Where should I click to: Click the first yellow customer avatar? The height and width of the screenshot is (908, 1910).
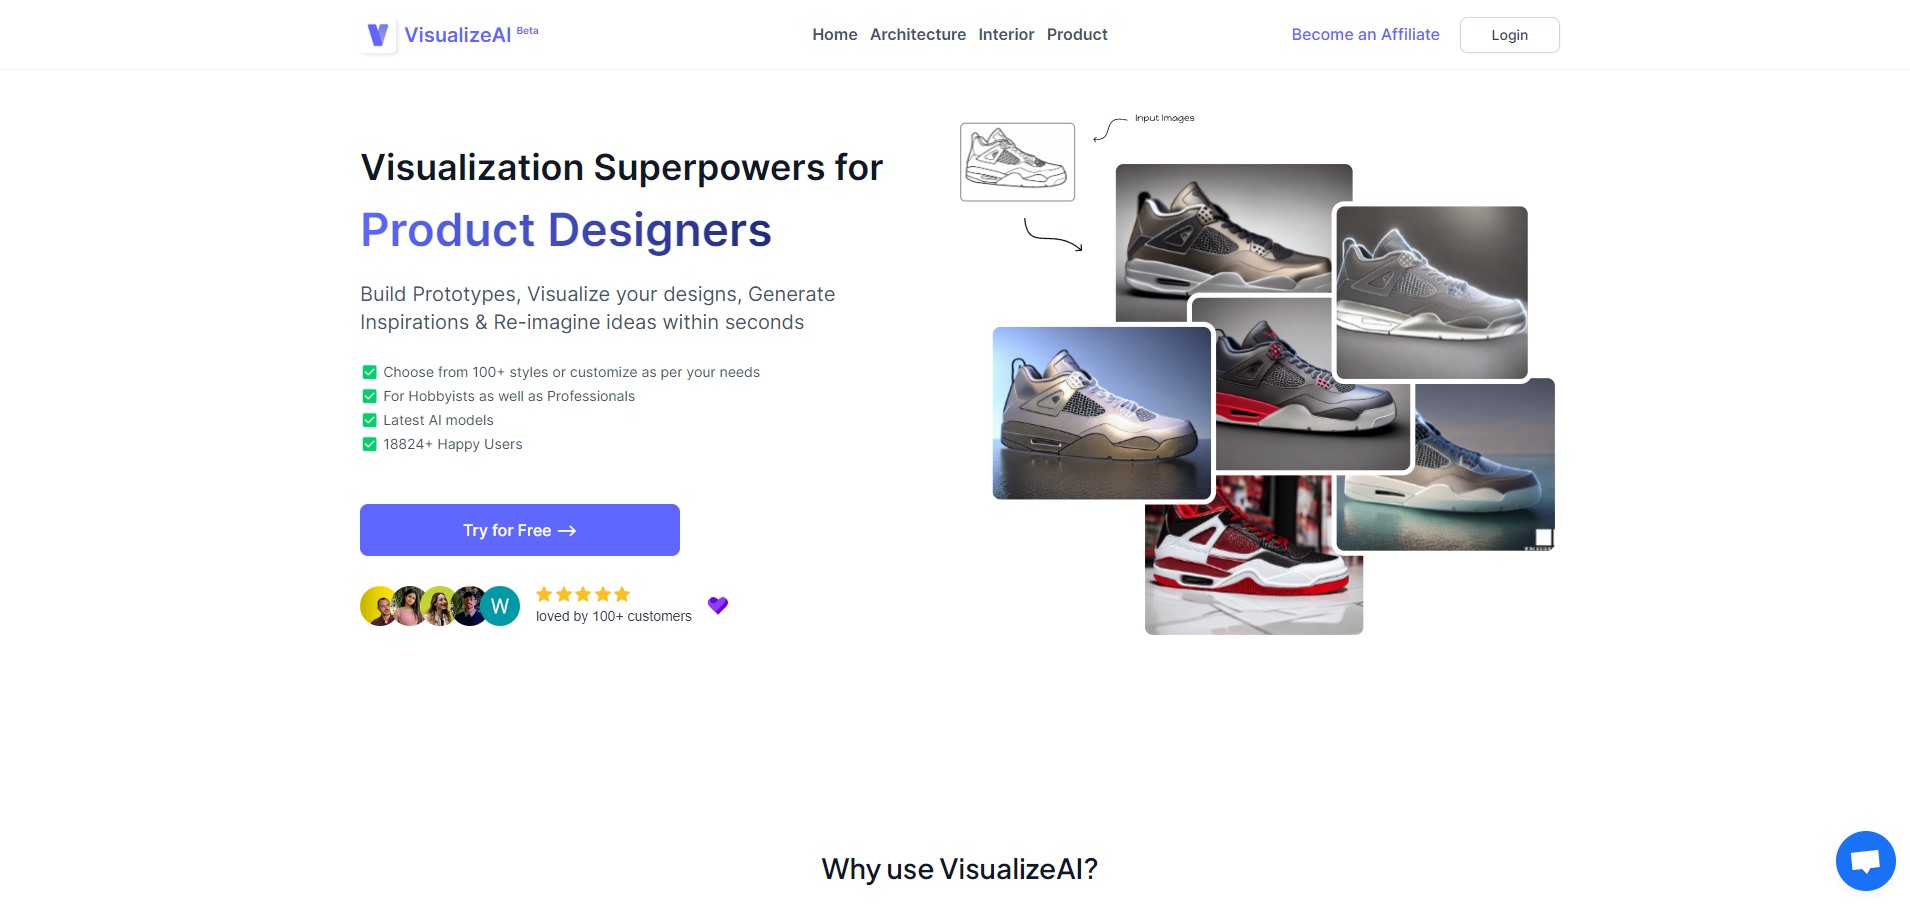[x=377, y=606]
